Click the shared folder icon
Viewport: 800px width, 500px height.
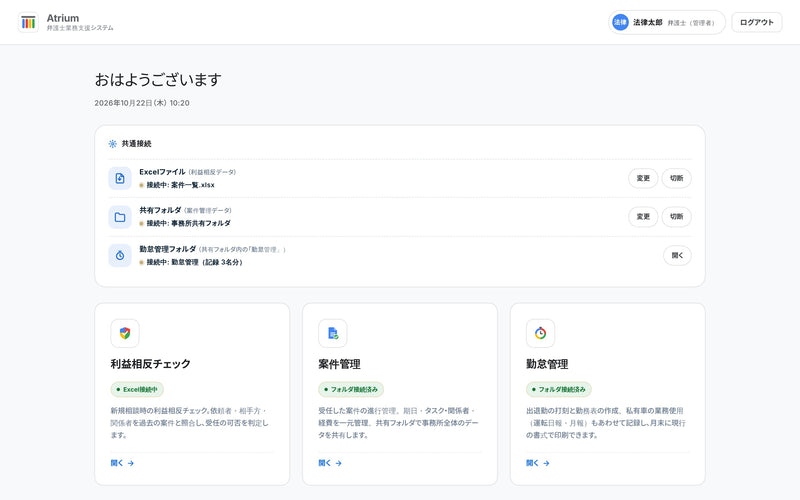[x=120, y=217]
